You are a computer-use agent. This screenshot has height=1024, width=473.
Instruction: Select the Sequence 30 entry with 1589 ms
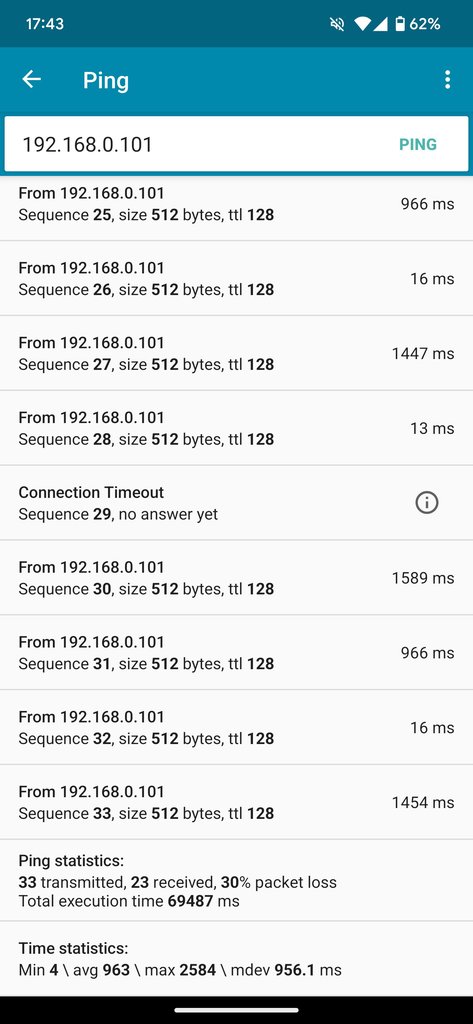point(236,577)
